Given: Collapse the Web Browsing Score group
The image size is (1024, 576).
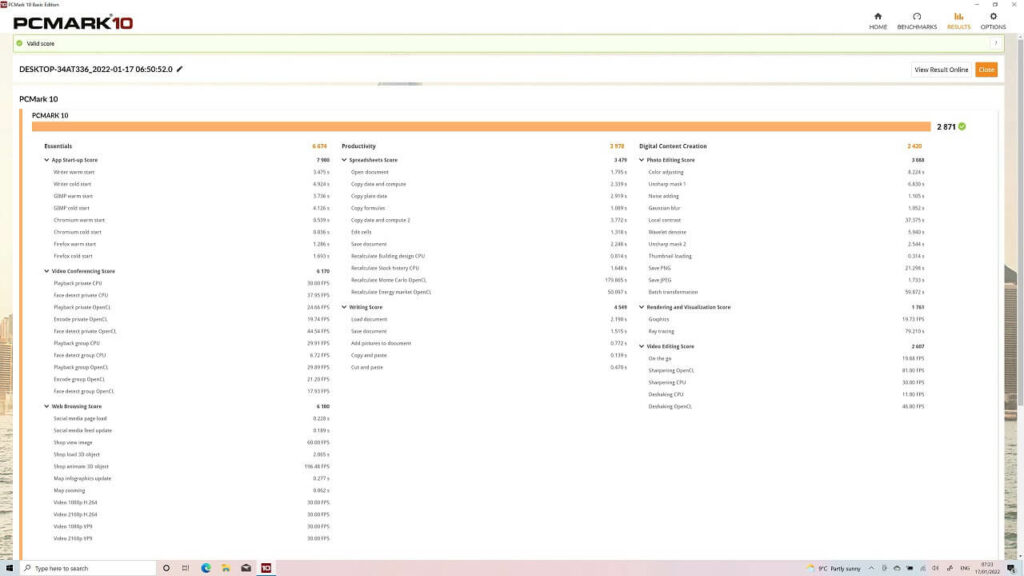Looking at the screenshot, I should [x=46, y=406].
